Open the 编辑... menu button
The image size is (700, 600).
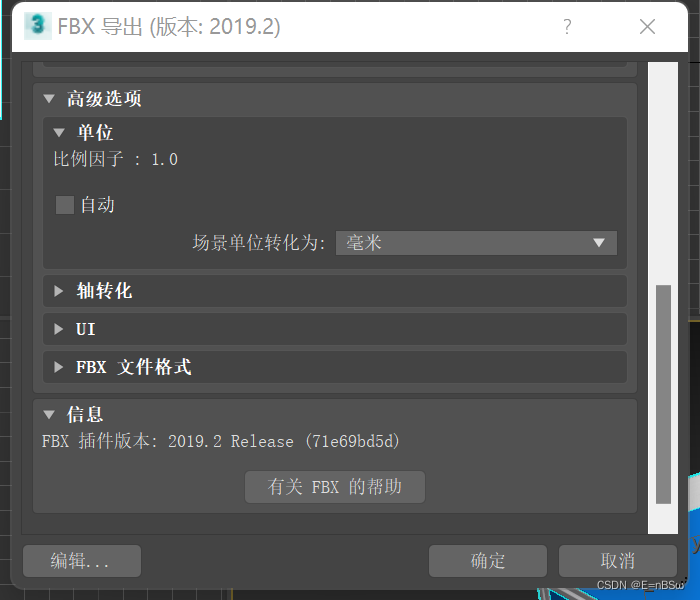coord(82,561)
